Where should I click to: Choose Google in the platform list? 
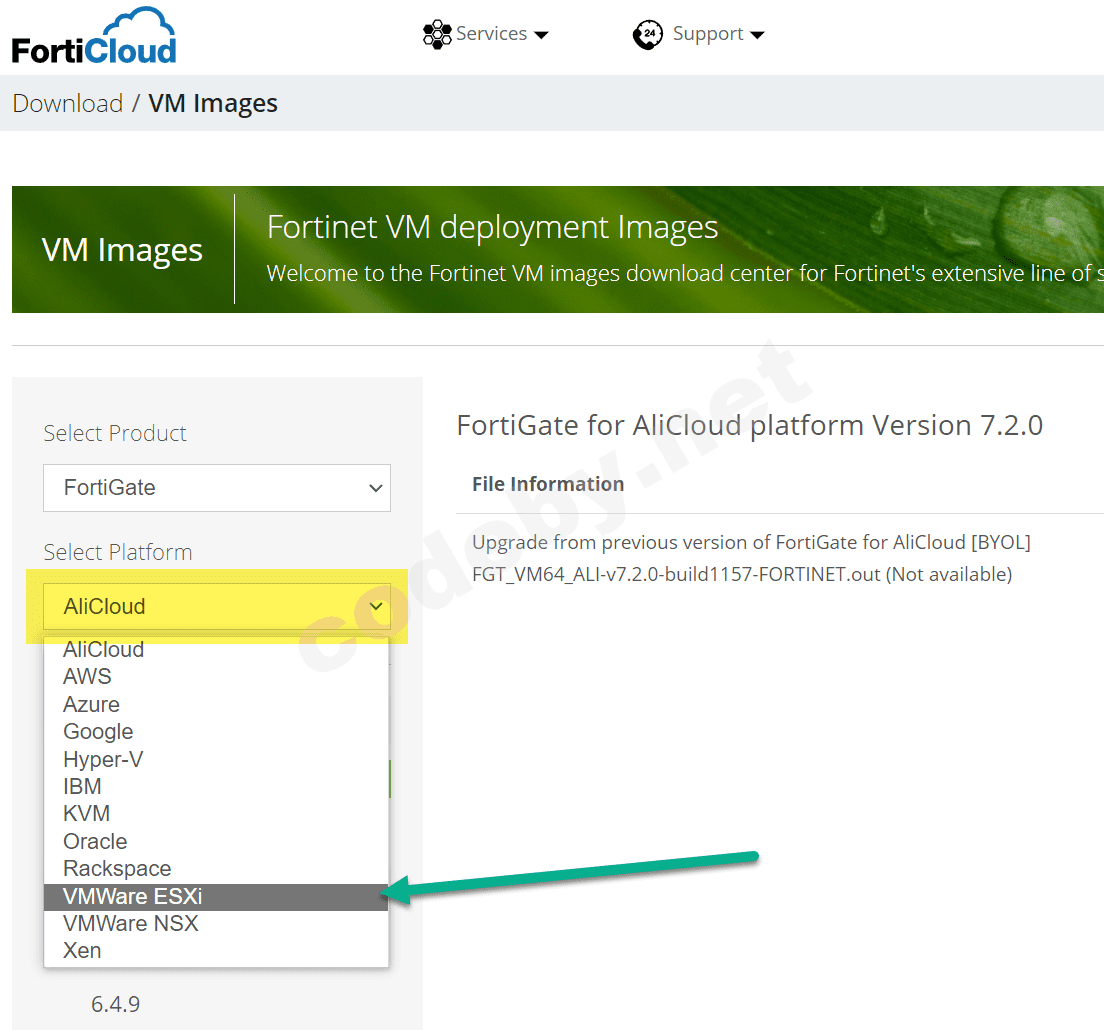click(98, 732)
